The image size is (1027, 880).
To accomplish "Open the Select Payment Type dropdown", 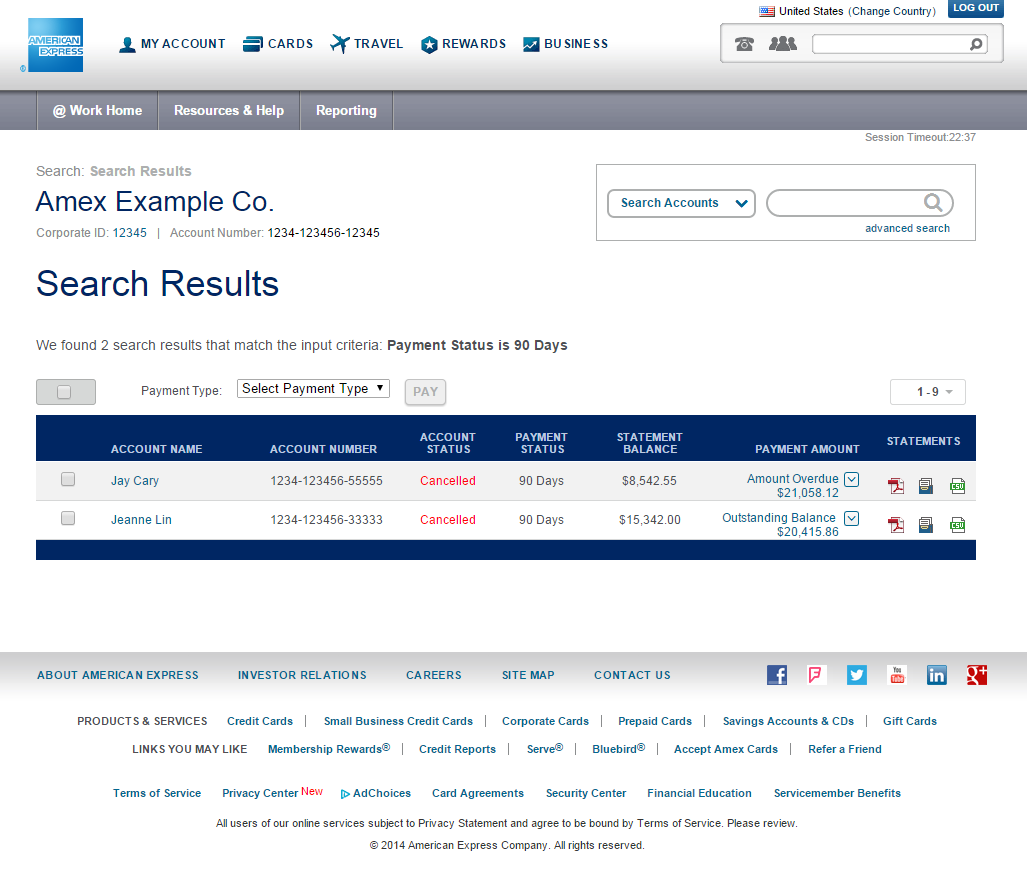I will click(x=313, y=389).
